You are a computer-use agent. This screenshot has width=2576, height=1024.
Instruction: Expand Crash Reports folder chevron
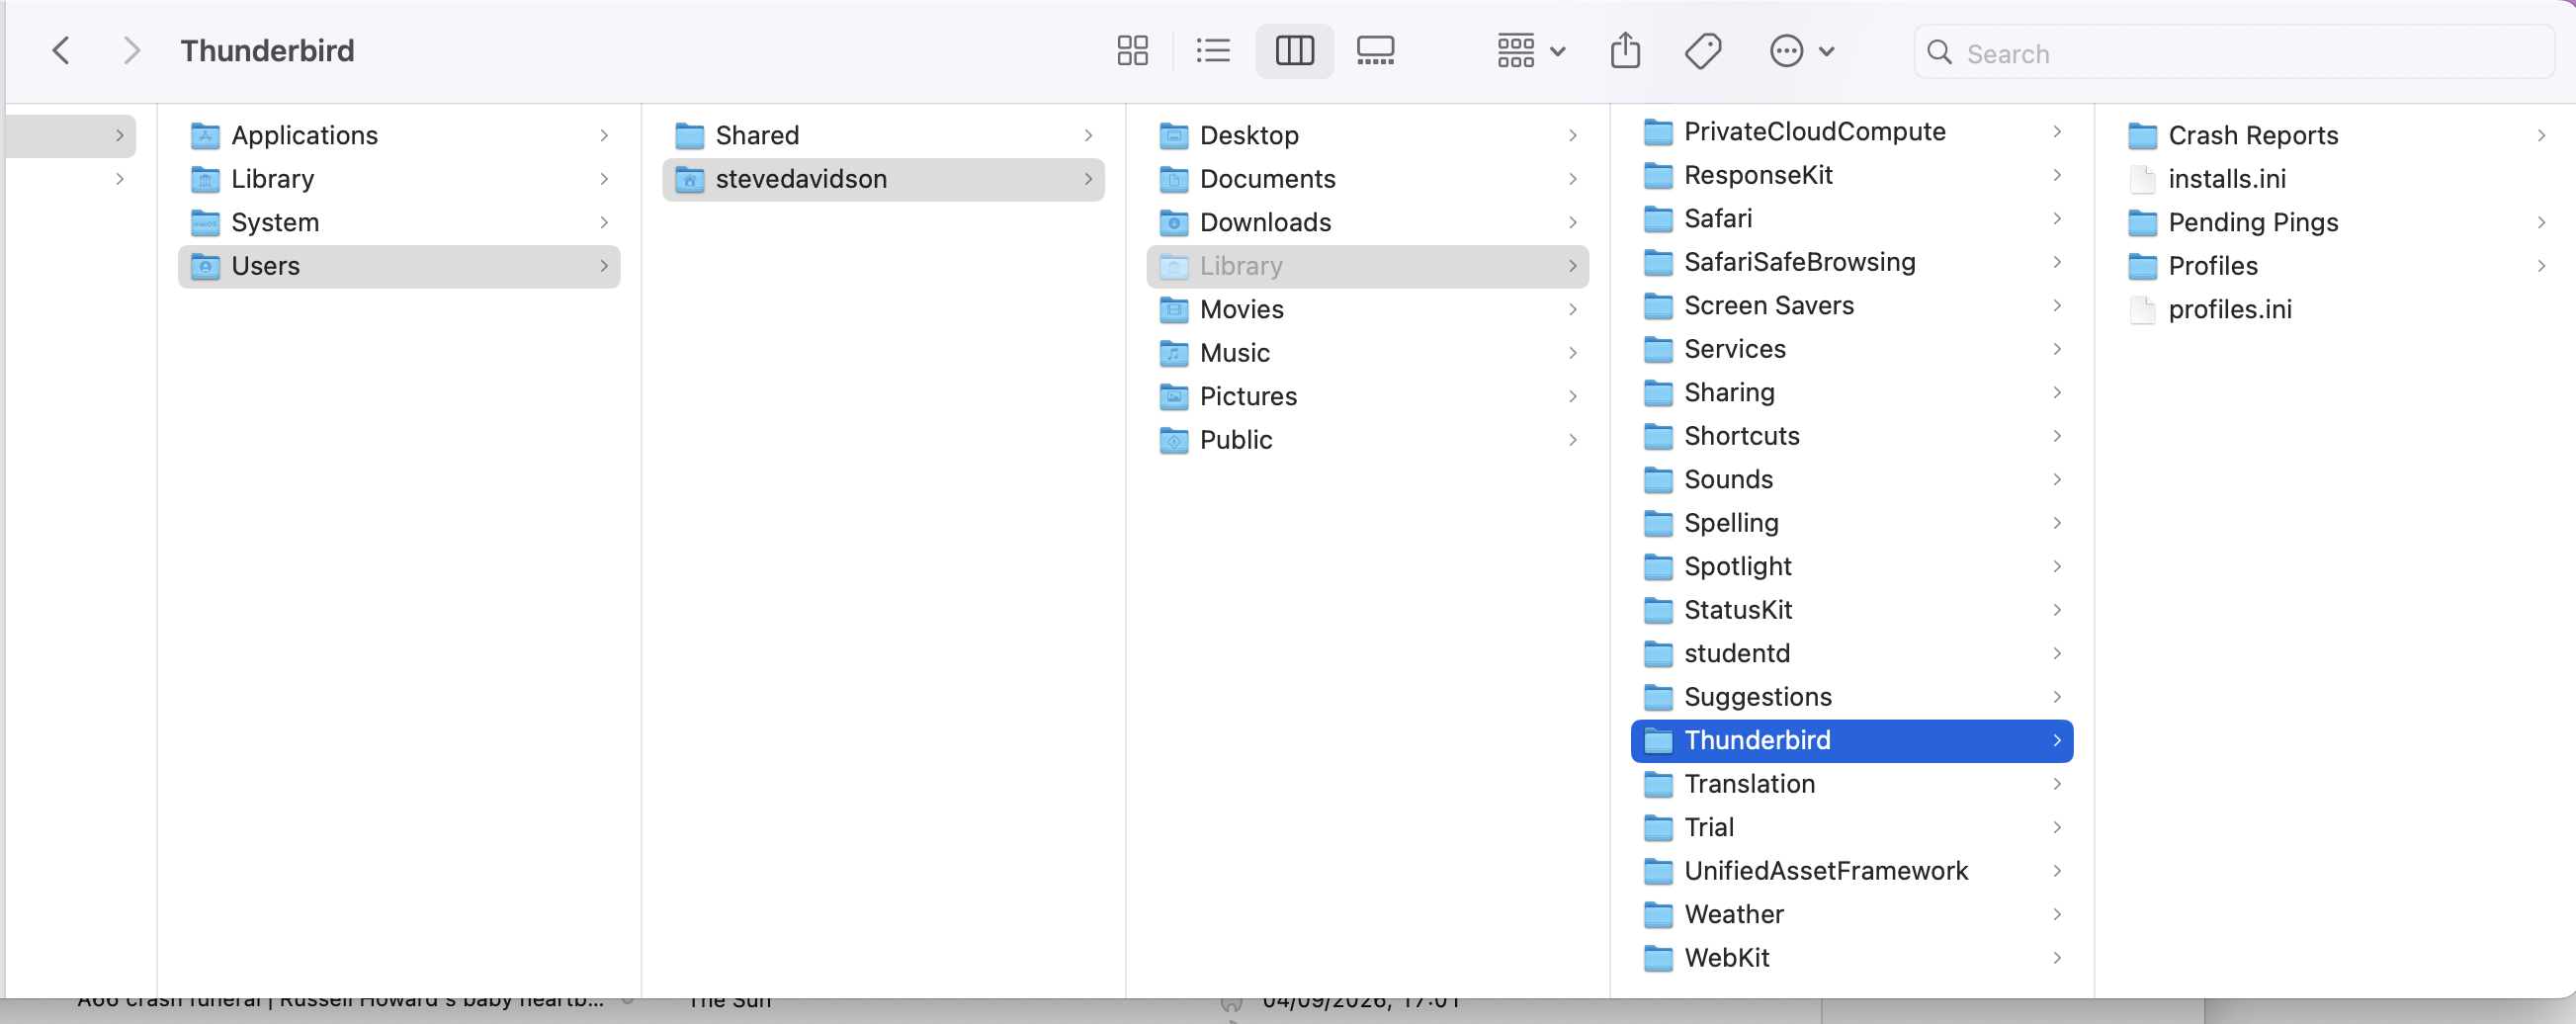[x=2540, y=135]
